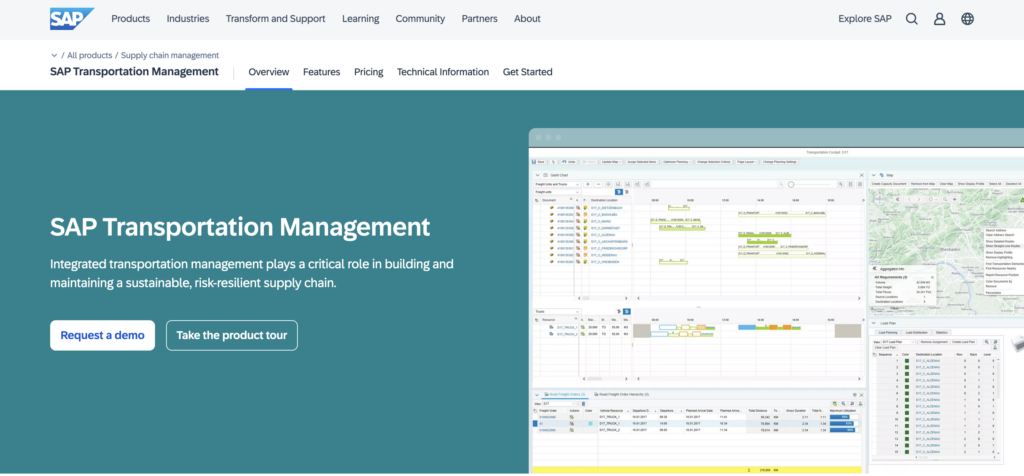Open Update Map dropdown in cockpit screenshot
The height and width of the screenshot is (476, 1024).
point(611,162)
